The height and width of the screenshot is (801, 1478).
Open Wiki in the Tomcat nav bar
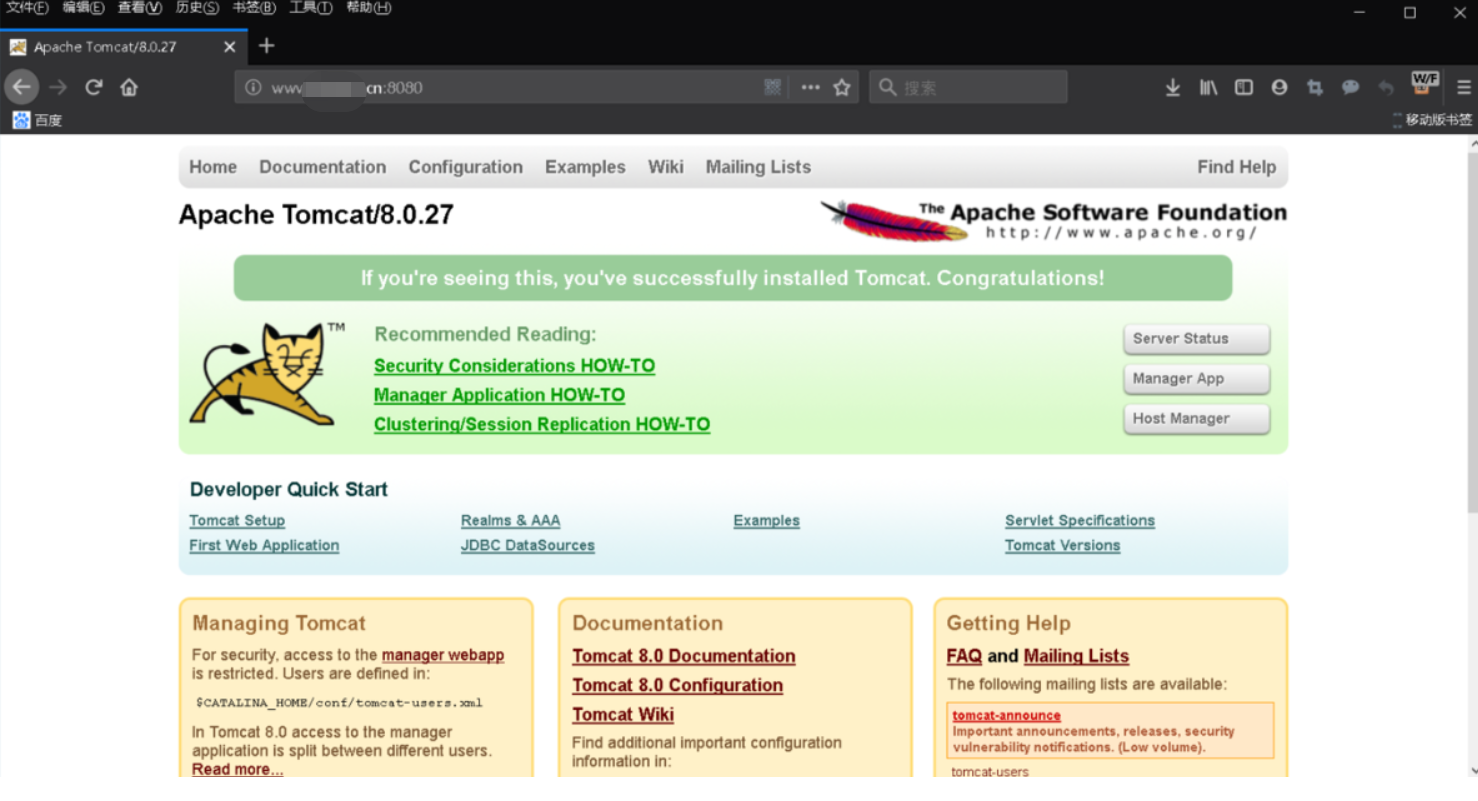pos(666,167)
